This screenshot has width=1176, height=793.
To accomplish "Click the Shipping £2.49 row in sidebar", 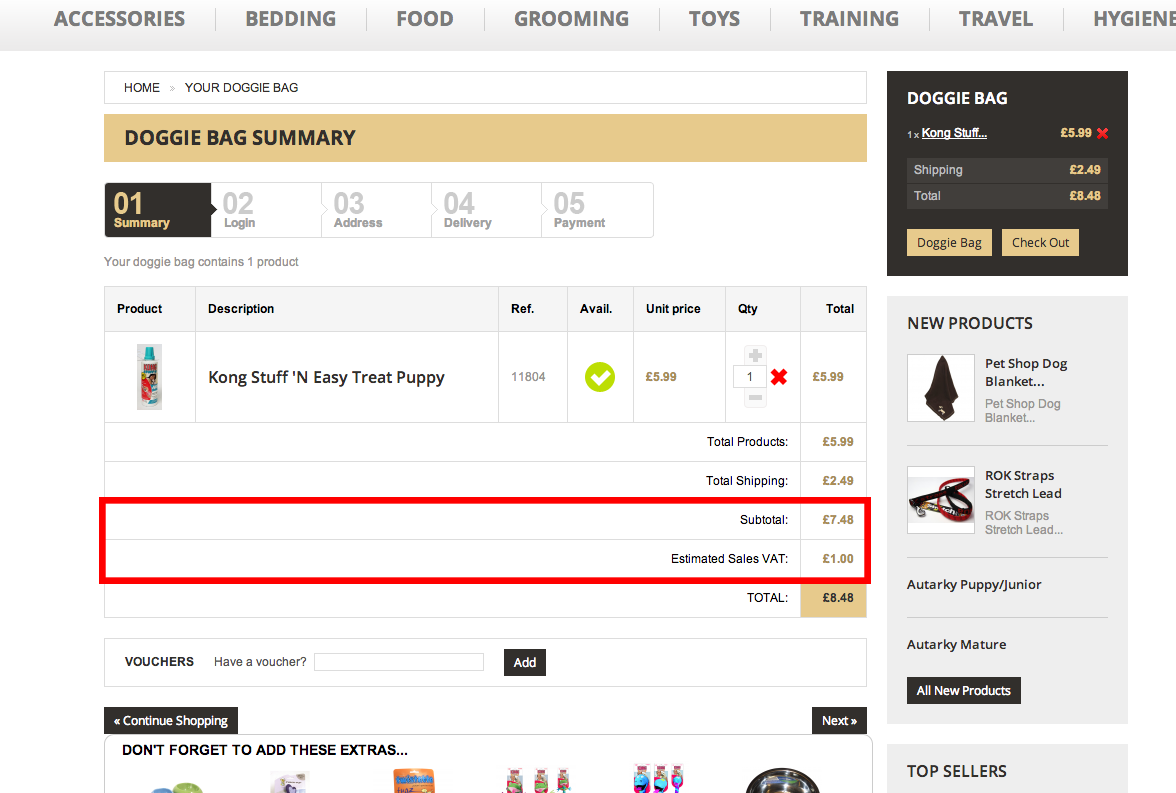I will point(1006,170).
